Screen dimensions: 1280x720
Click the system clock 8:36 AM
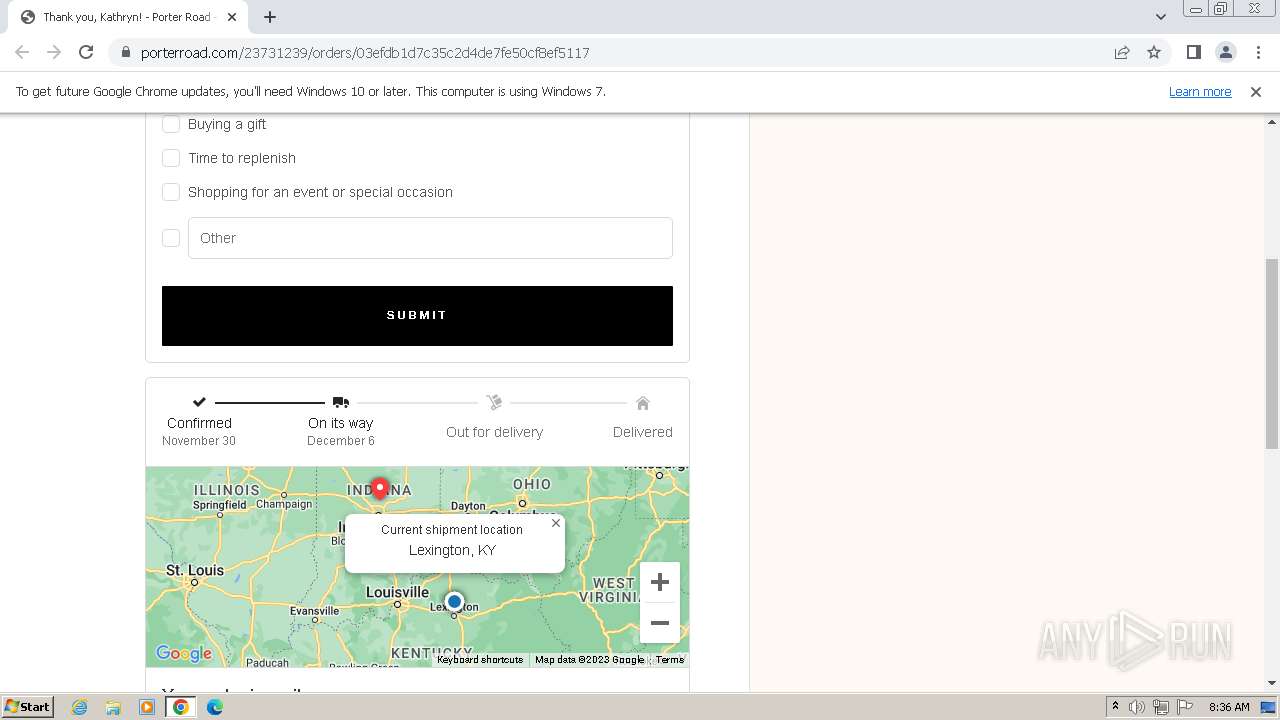(1229, 707)
